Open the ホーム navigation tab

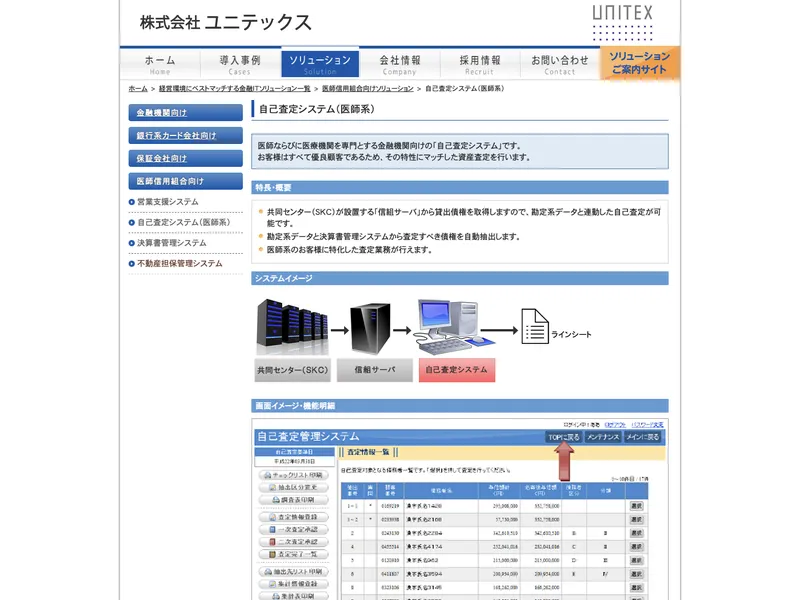point(160,64)
